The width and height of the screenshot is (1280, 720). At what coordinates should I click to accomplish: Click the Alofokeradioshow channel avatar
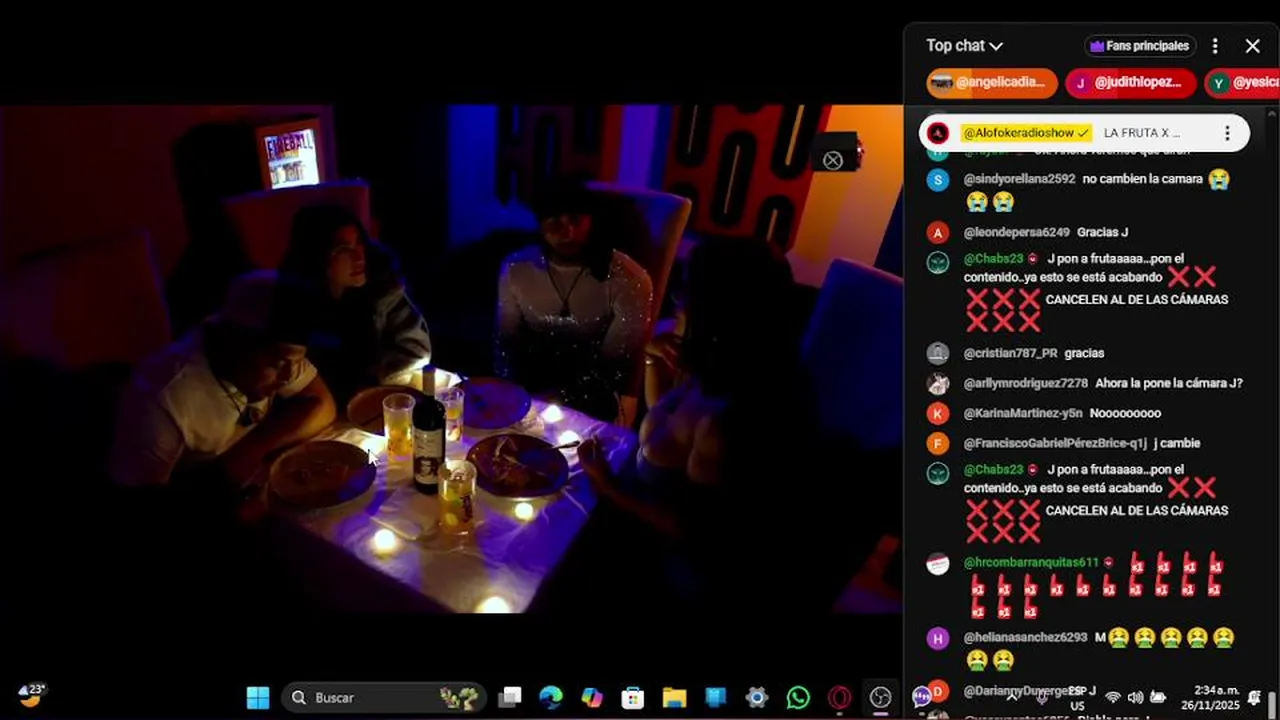coord(938,133)
